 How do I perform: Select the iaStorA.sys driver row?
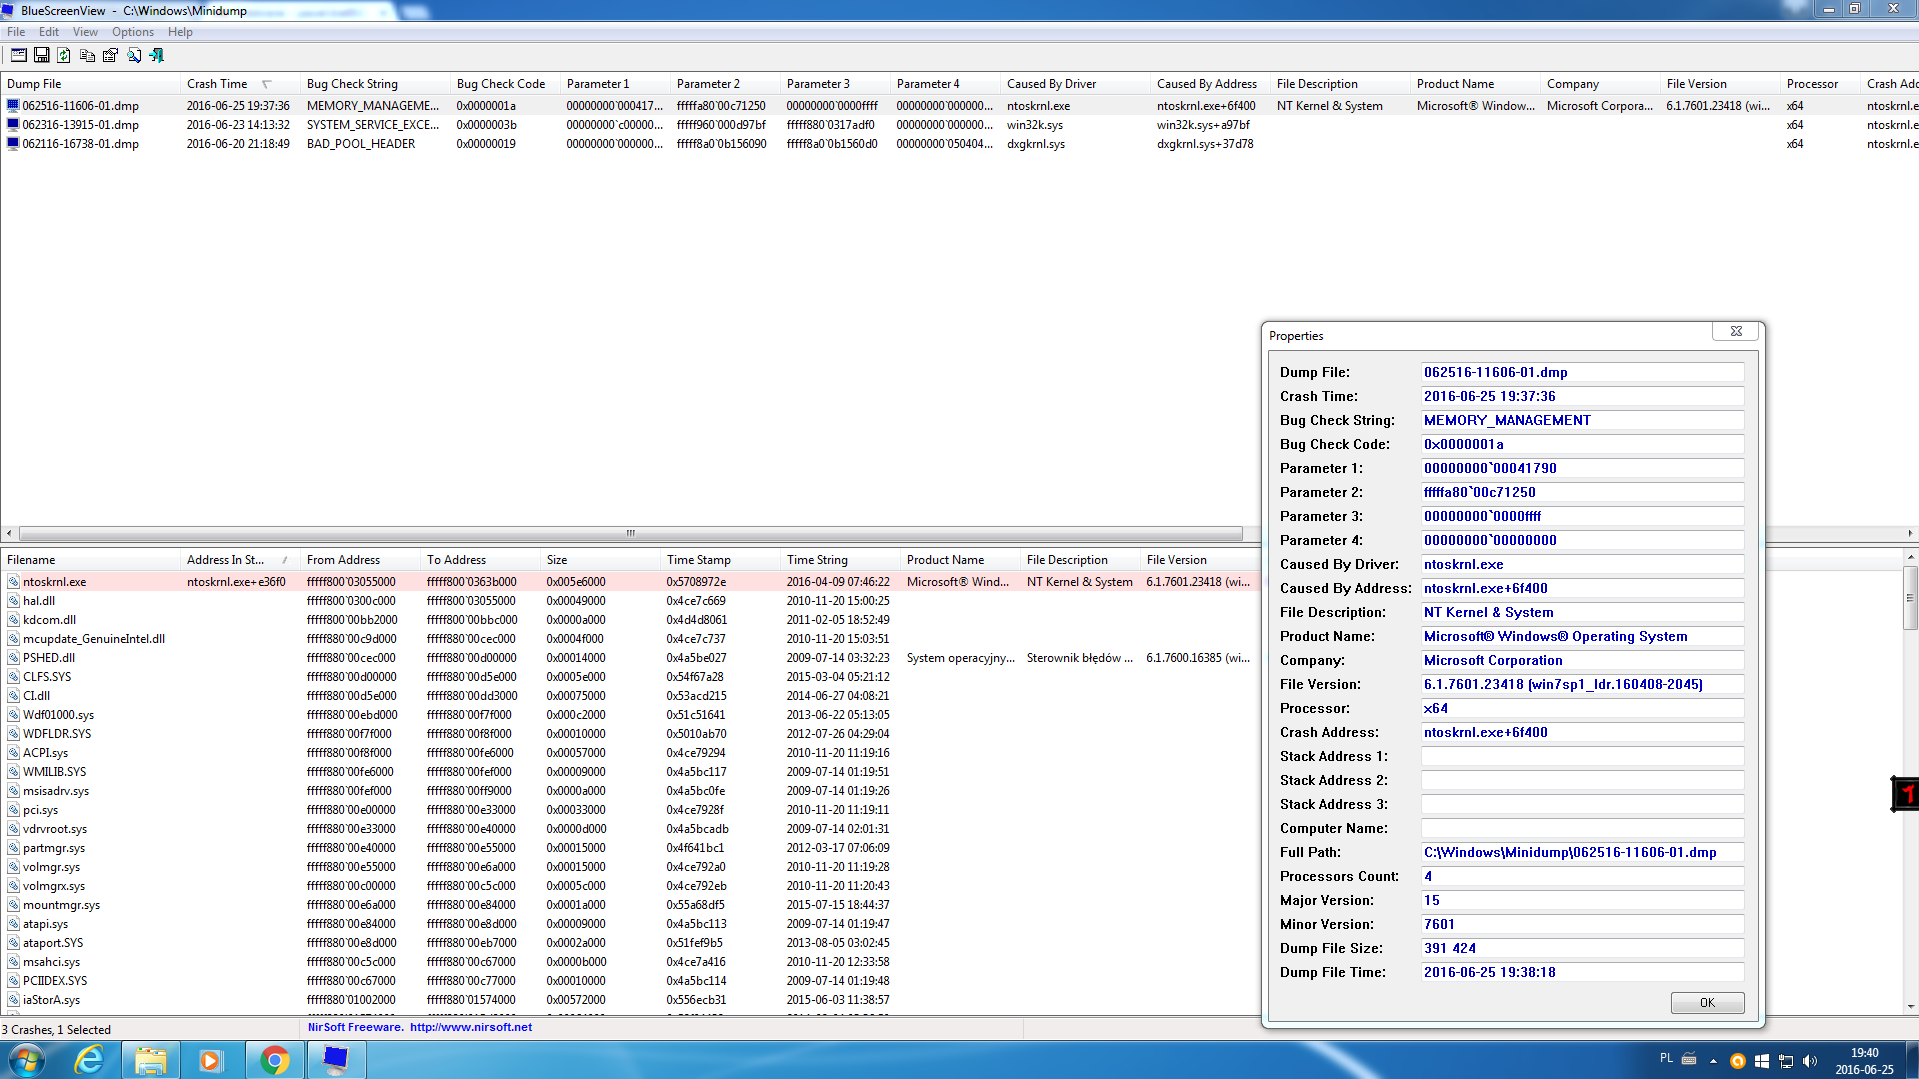tap(630, 1000)
